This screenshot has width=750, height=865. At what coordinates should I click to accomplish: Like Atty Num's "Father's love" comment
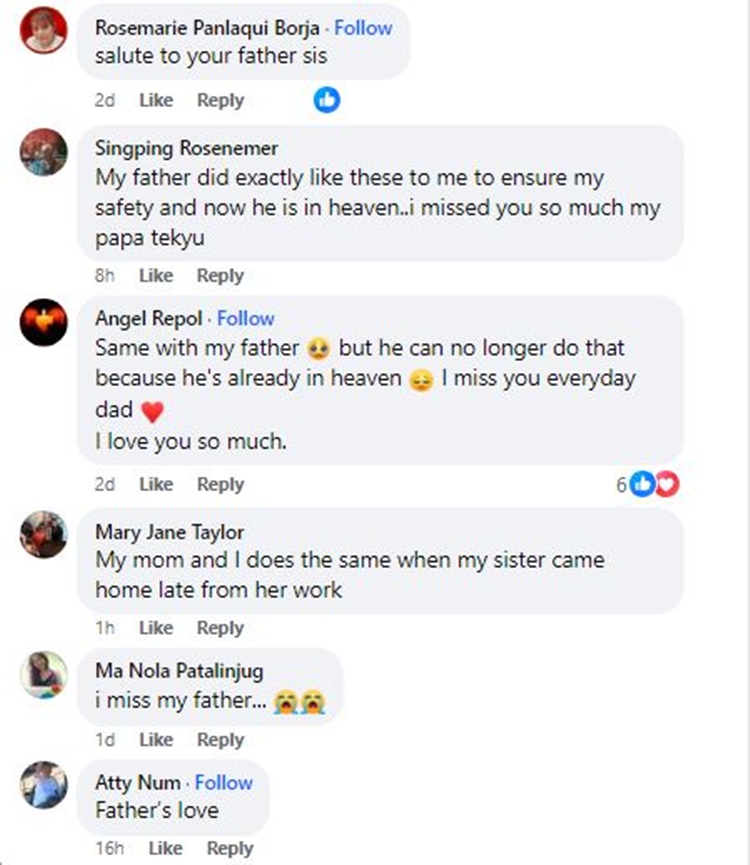pos(165,848)
